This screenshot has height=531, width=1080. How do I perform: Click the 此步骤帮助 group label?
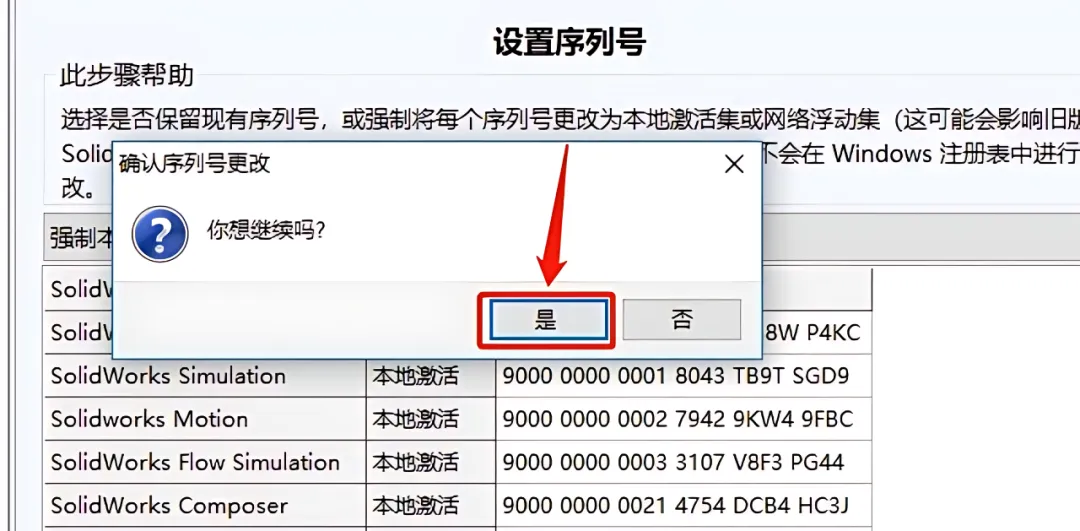(x=126, y=76)
